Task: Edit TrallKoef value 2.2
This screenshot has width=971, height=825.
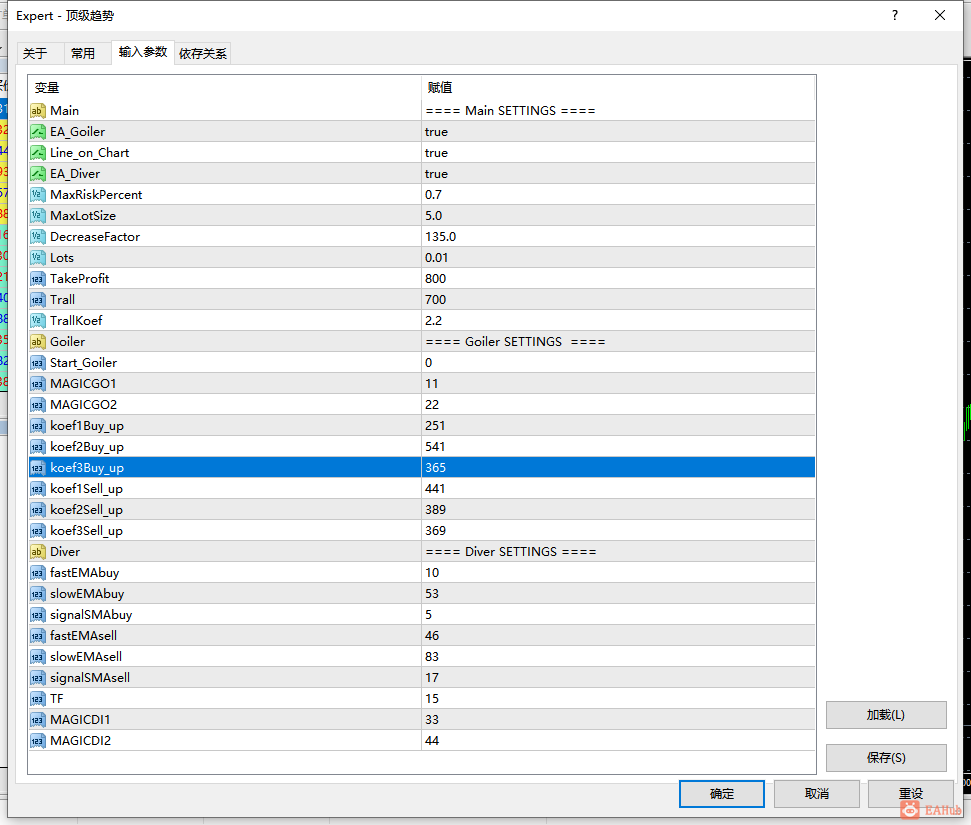Action: 618,321
